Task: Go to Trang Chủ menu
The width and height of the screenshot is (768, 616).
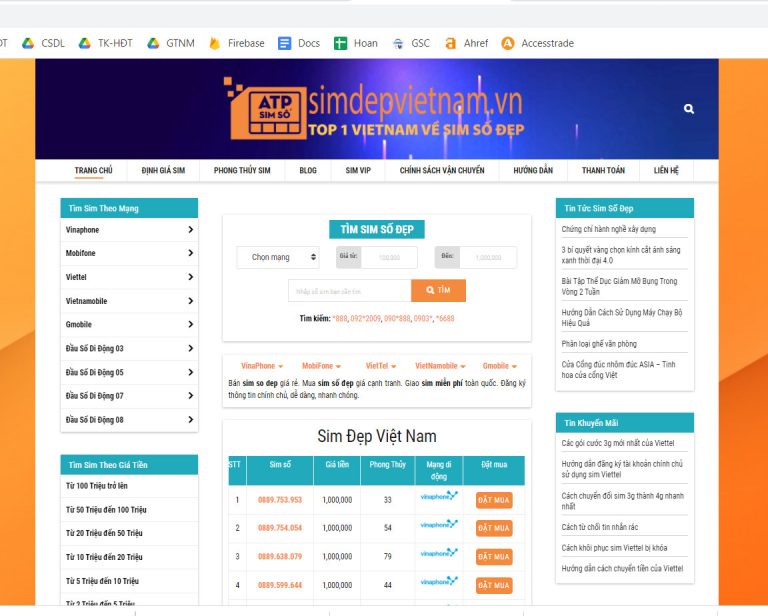Action: [94, 170]
